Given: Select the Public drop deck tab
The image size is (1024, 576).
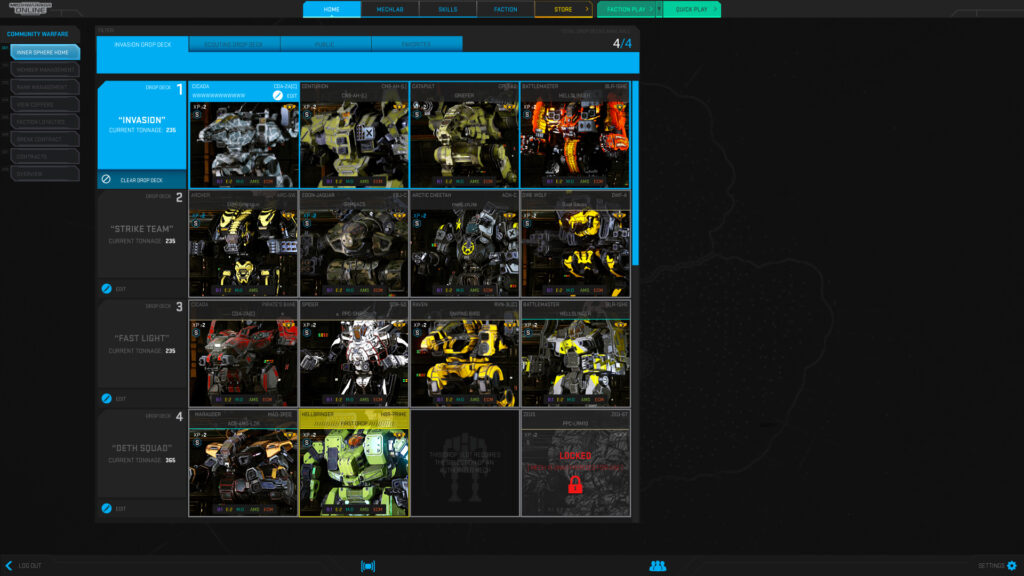Looking at the screenshot, I should (x=325, y=44).
